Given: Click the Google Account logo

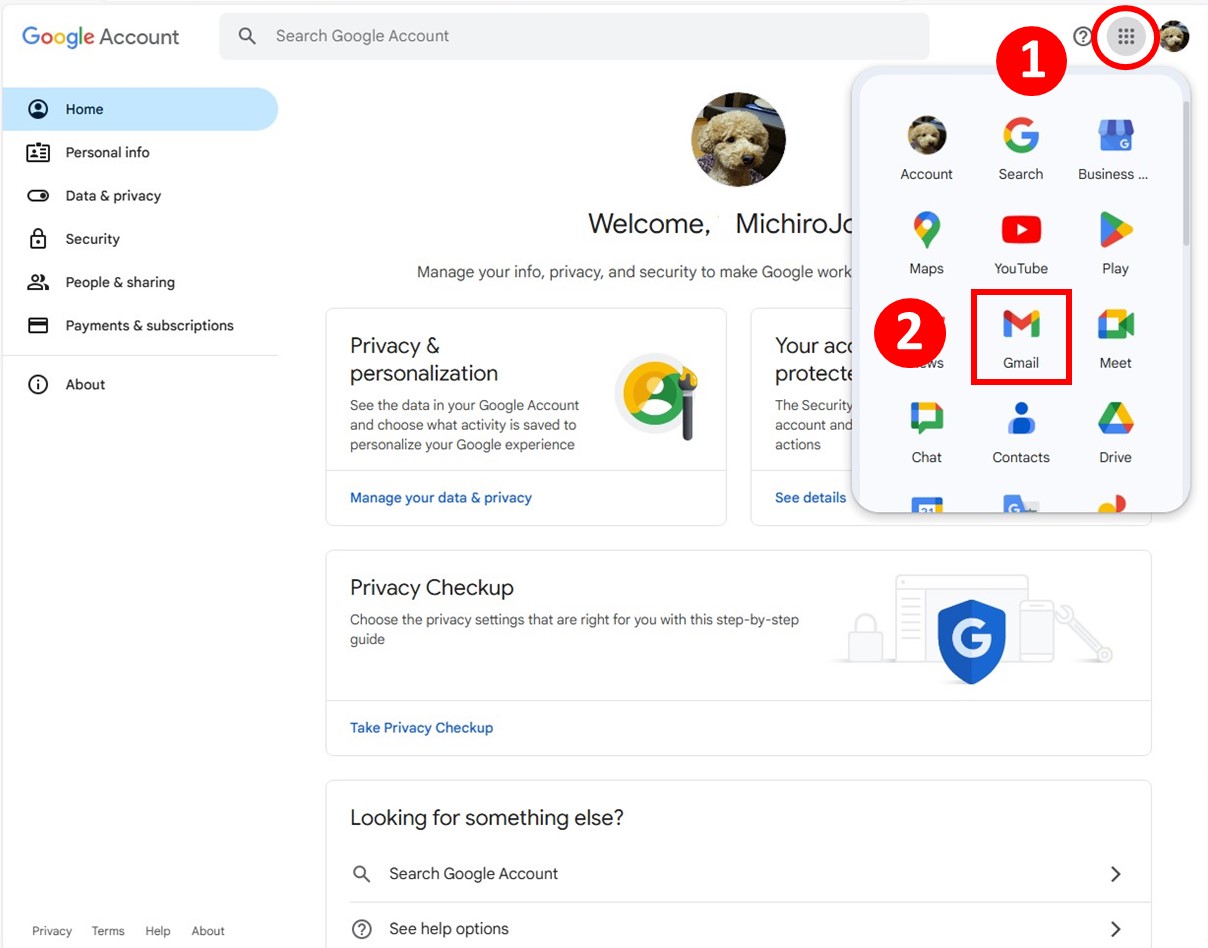Looking at the screenshot, I should [101, 37].
